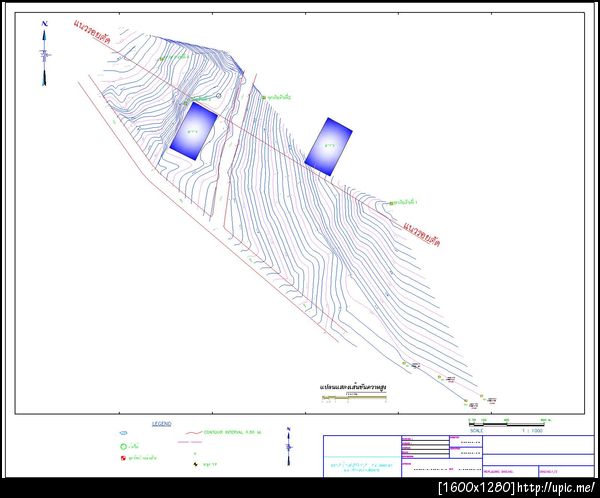The width and height of the screenshot is (600, 498).
Task: Select the upper-left red Thai section line label
Action: 92,33
